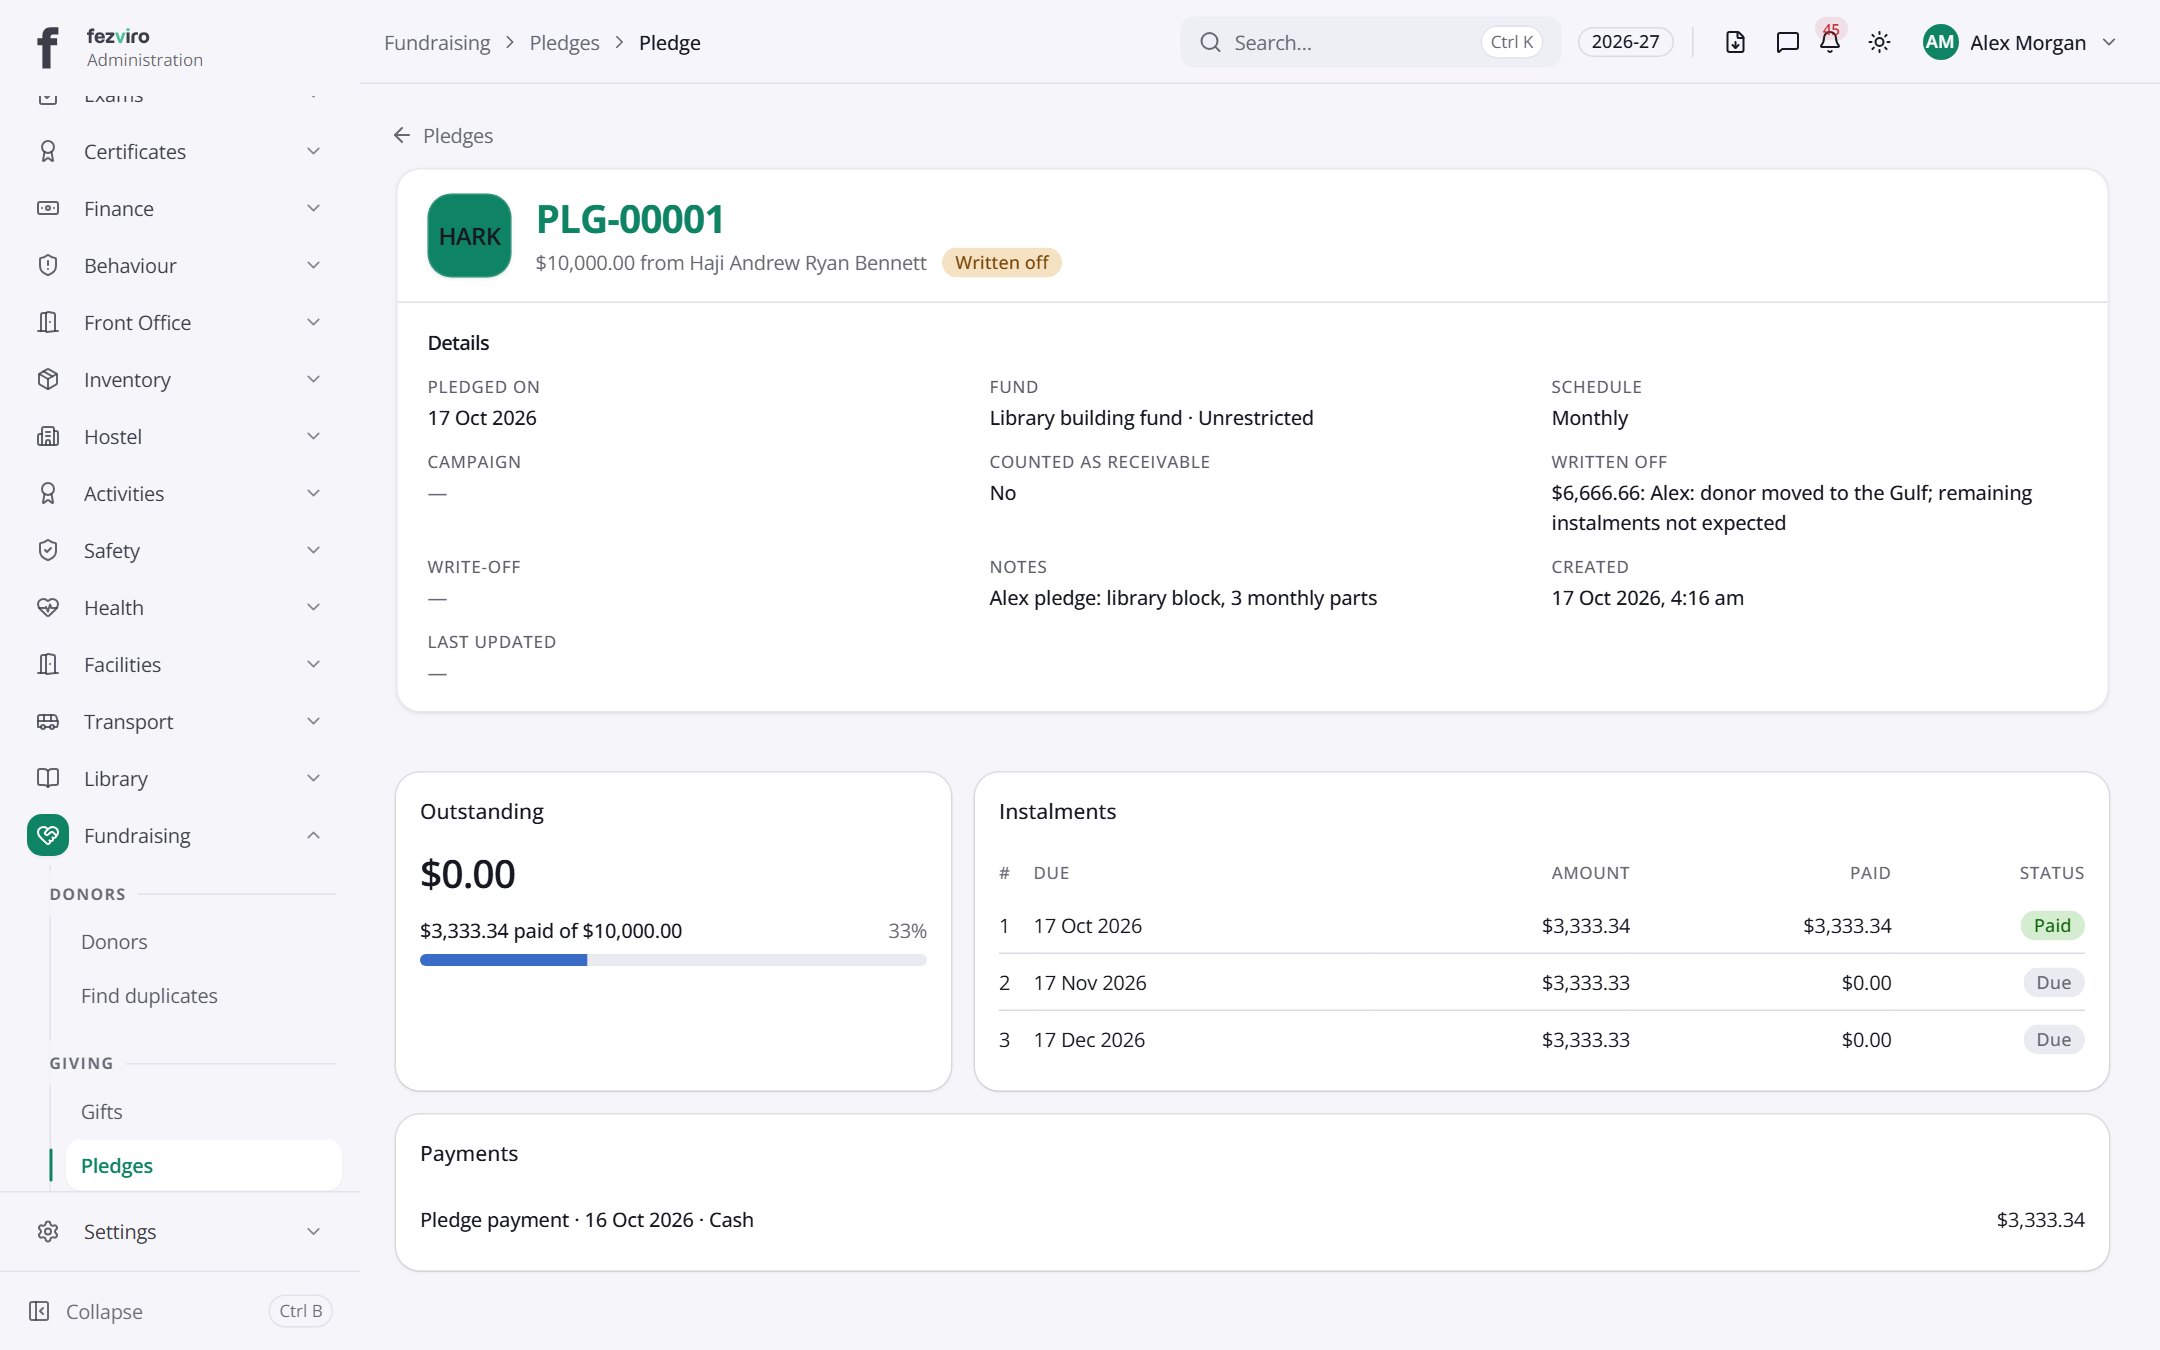Click the Finance banknote icon
Screen dimensions: 2160x1350
[48, 209]
